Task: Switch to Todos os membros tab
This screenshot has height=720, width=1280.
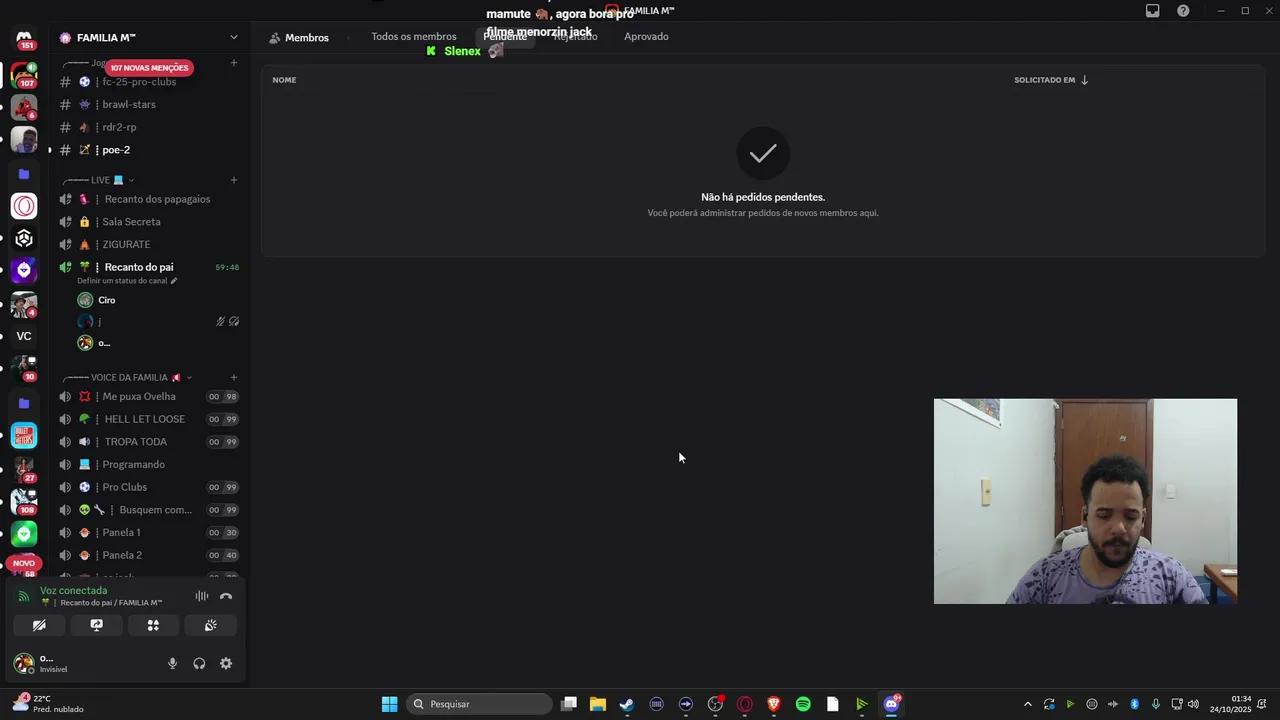Action: pos(413,36)
